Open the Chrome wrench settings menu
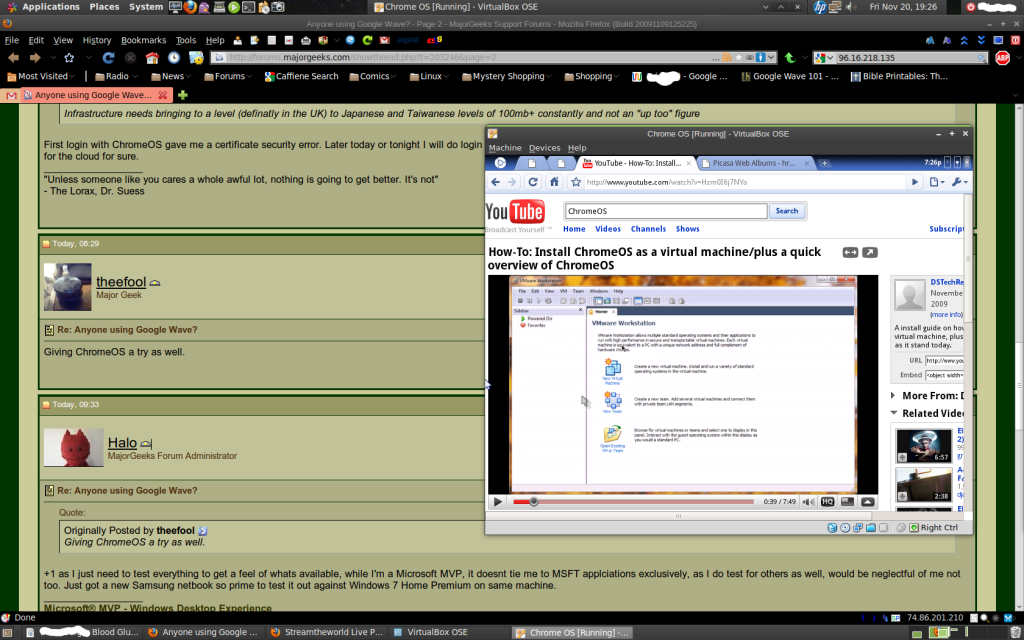This screenshot has width=1024, height=640. (958, 182)
